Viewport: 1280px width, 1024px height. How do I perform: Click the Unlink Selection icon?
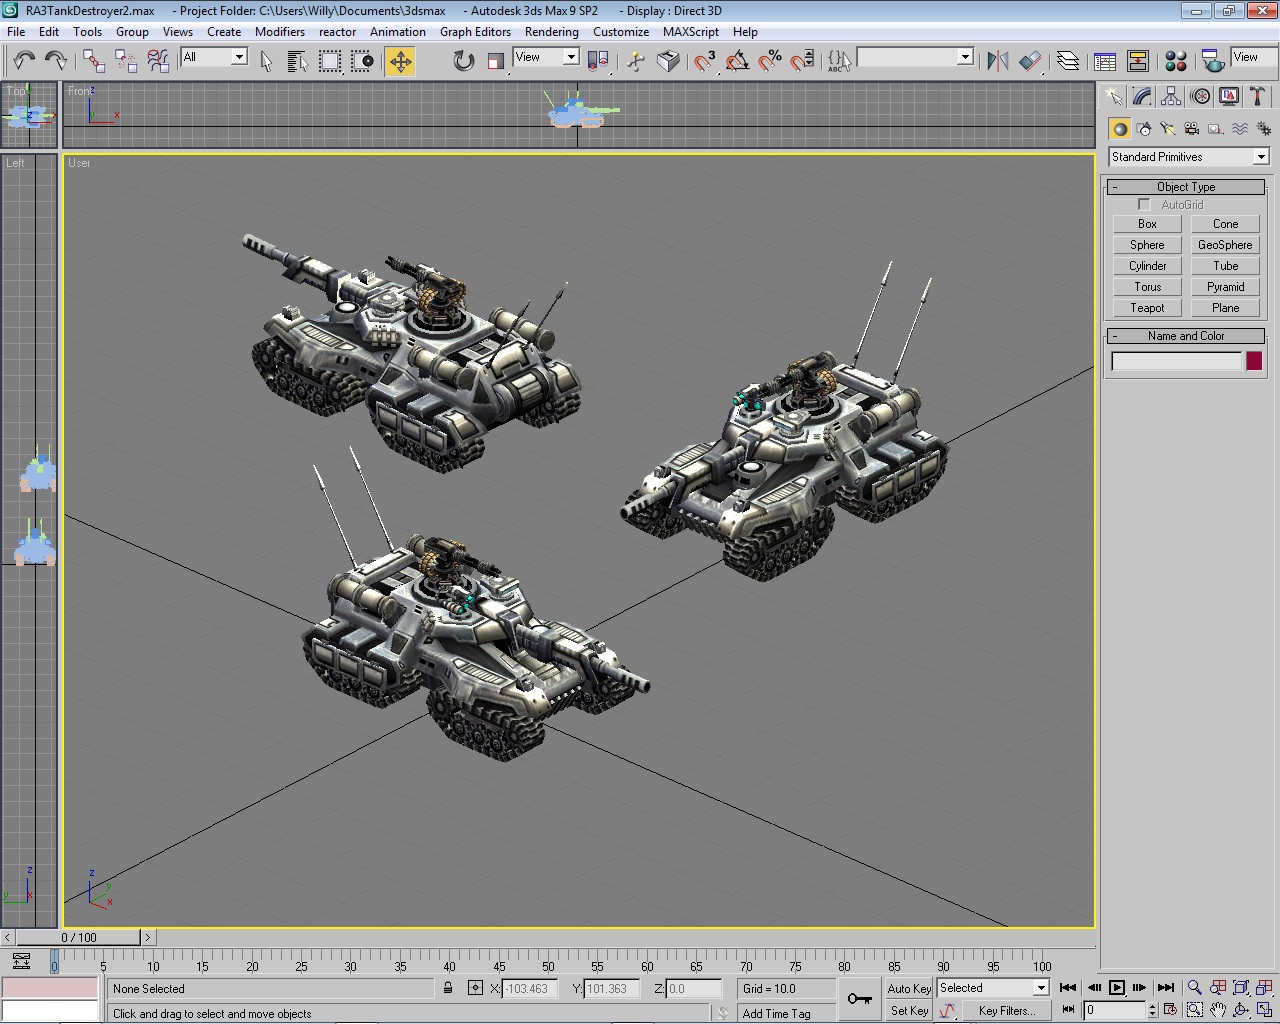[126, 61]
